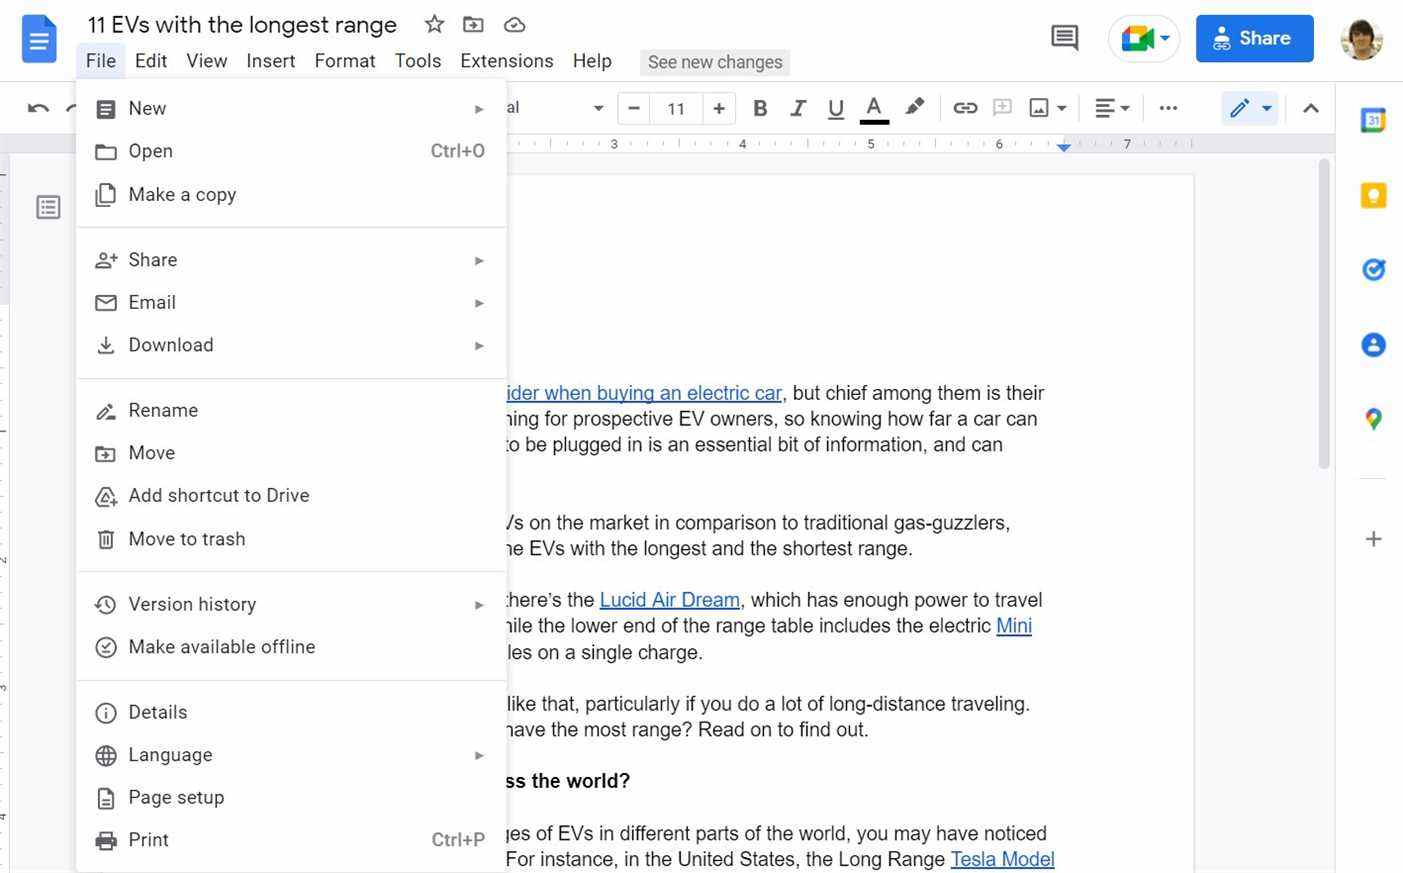Select Print in File menu
Viewport: 1403px width, 873px height.
pyautogui.click(x=291, y=840)
